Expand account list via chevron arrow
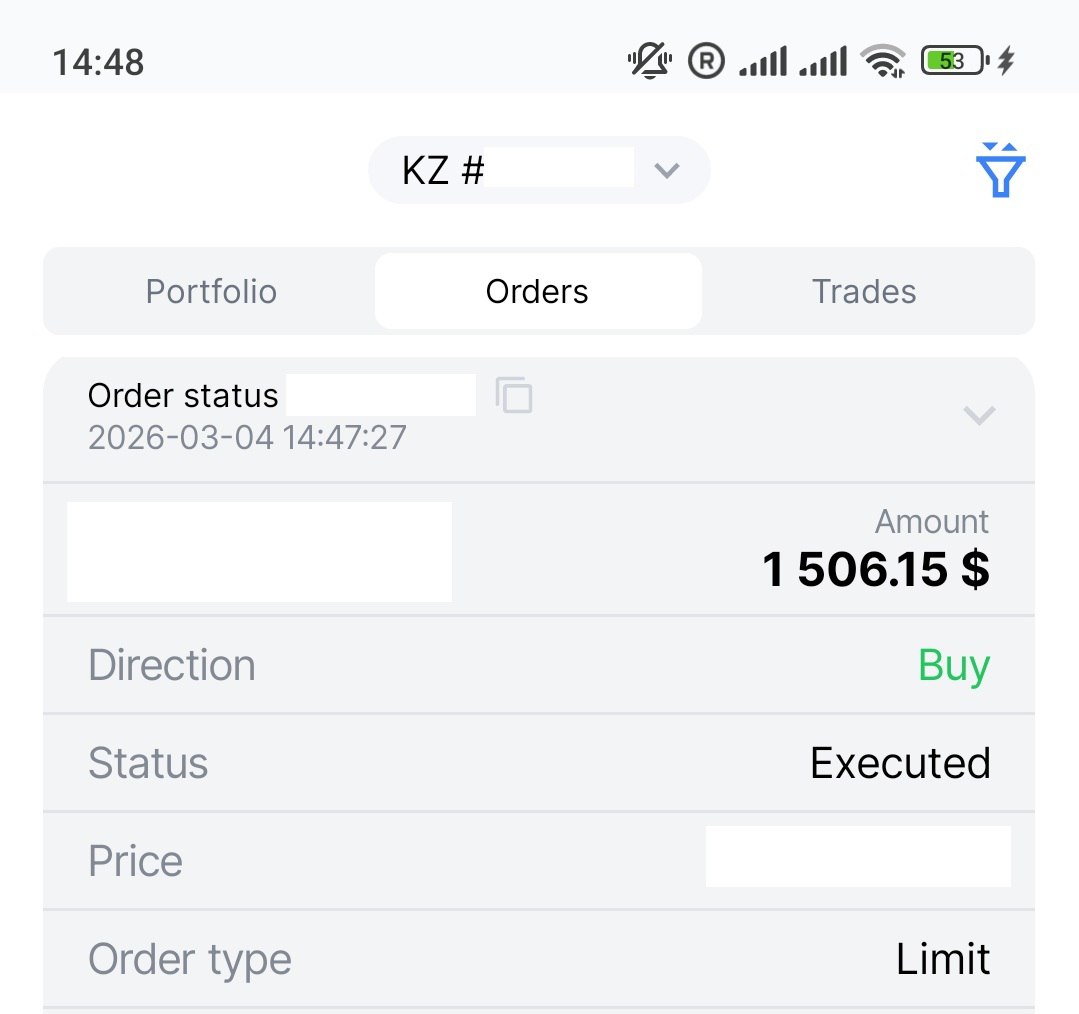The height and width of the screenshot is (1014, 1079). pyautogui.click(x=667, y=171)
